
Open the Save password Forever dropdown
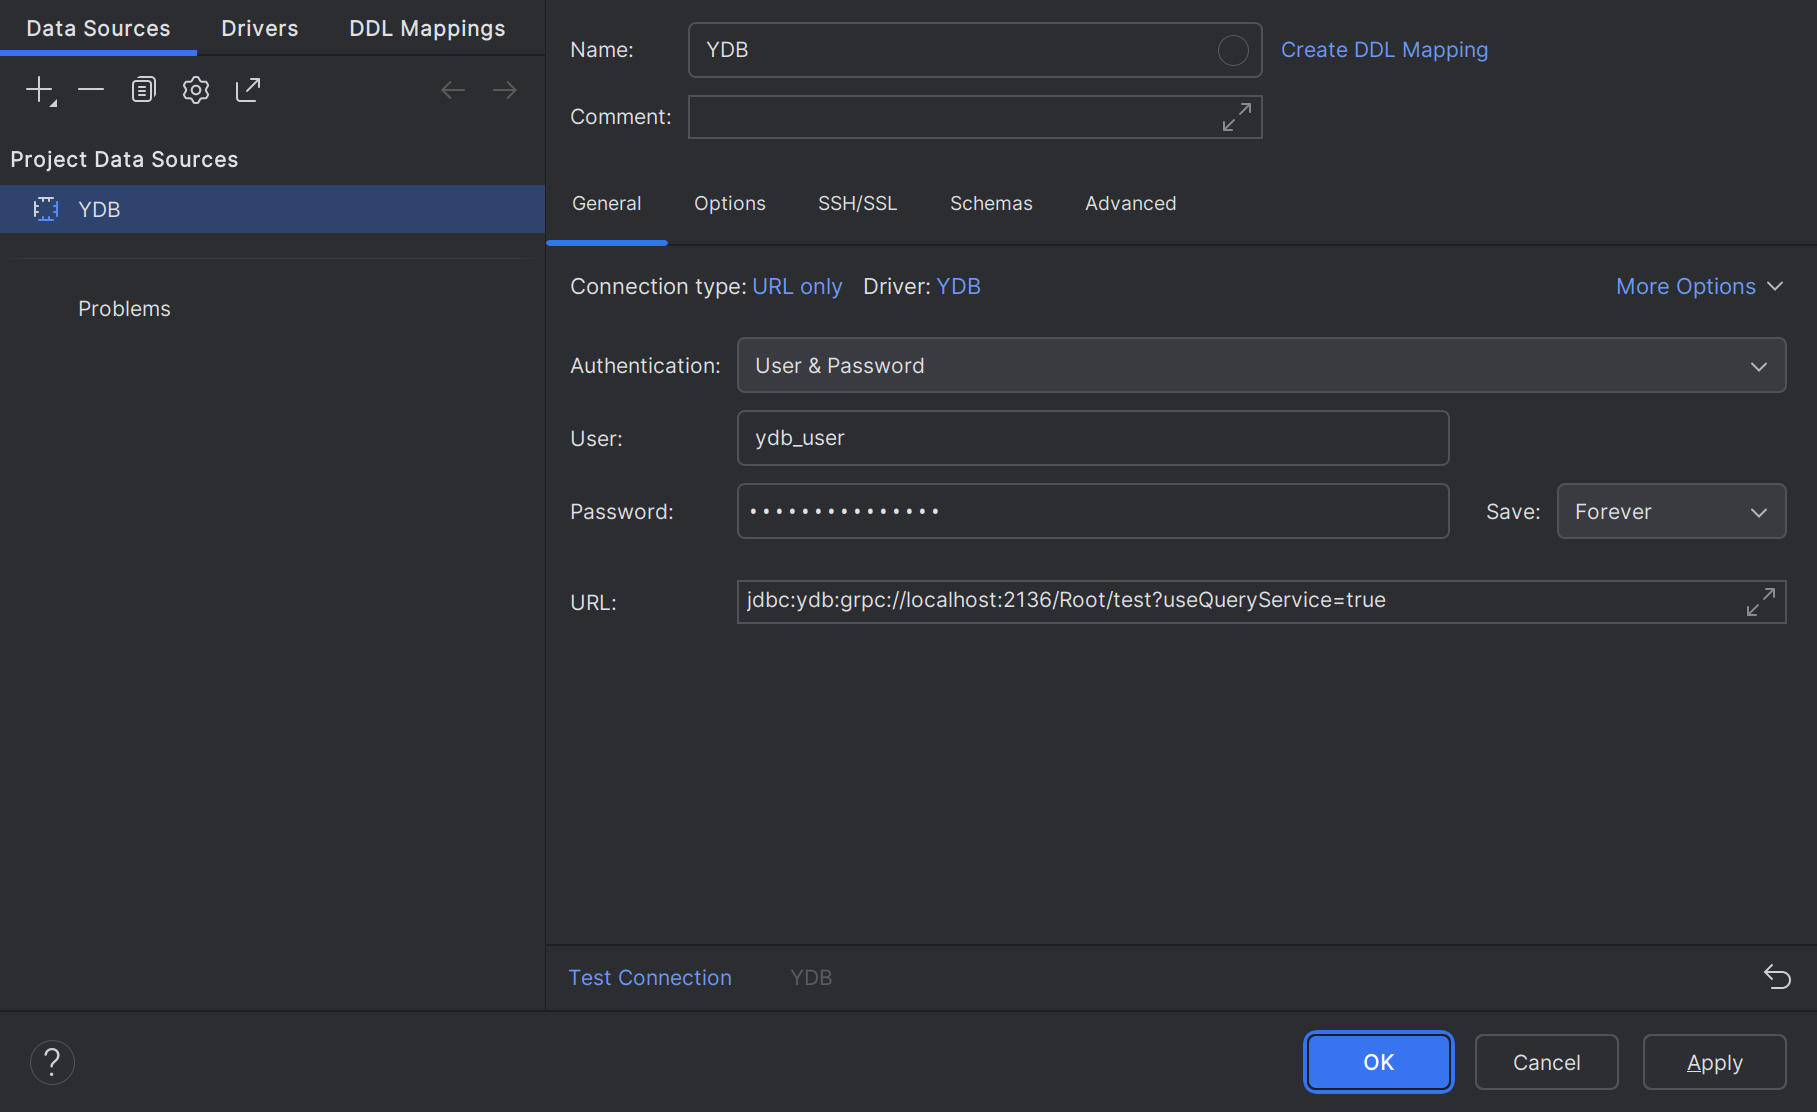click(x=1670, y=512)
